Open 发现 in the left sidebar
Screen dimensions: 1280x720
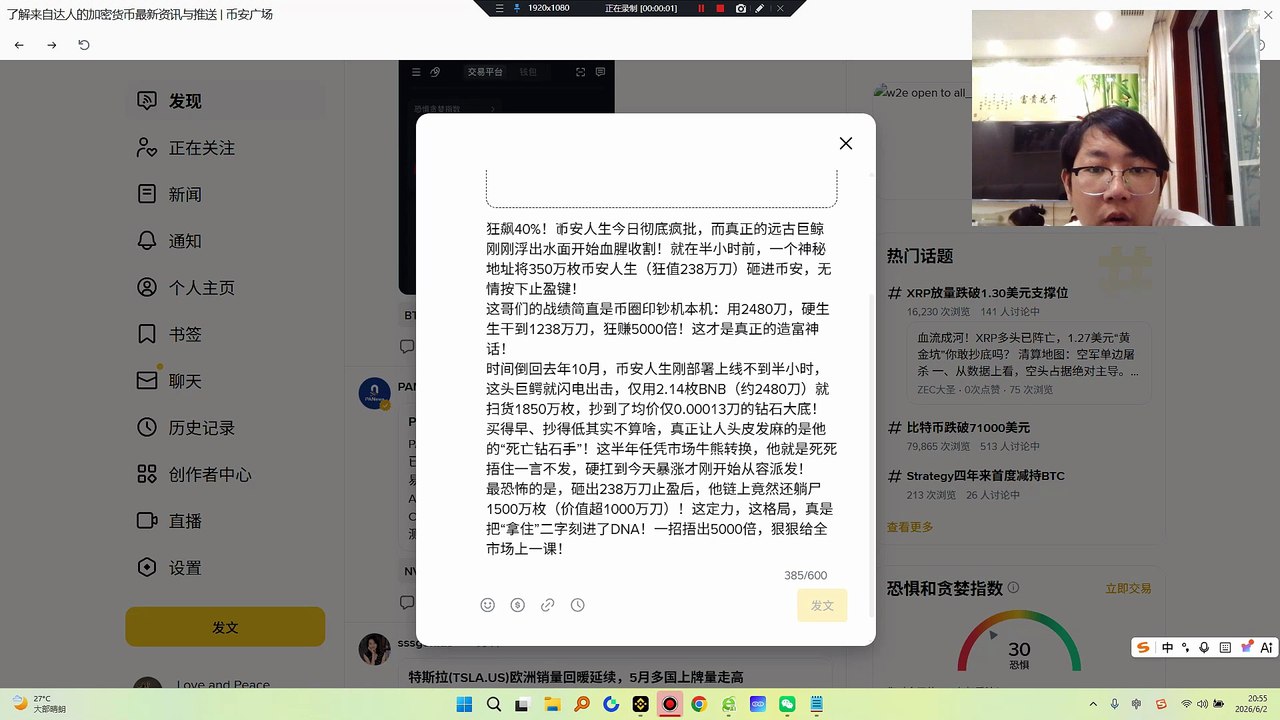pos(225,101)
